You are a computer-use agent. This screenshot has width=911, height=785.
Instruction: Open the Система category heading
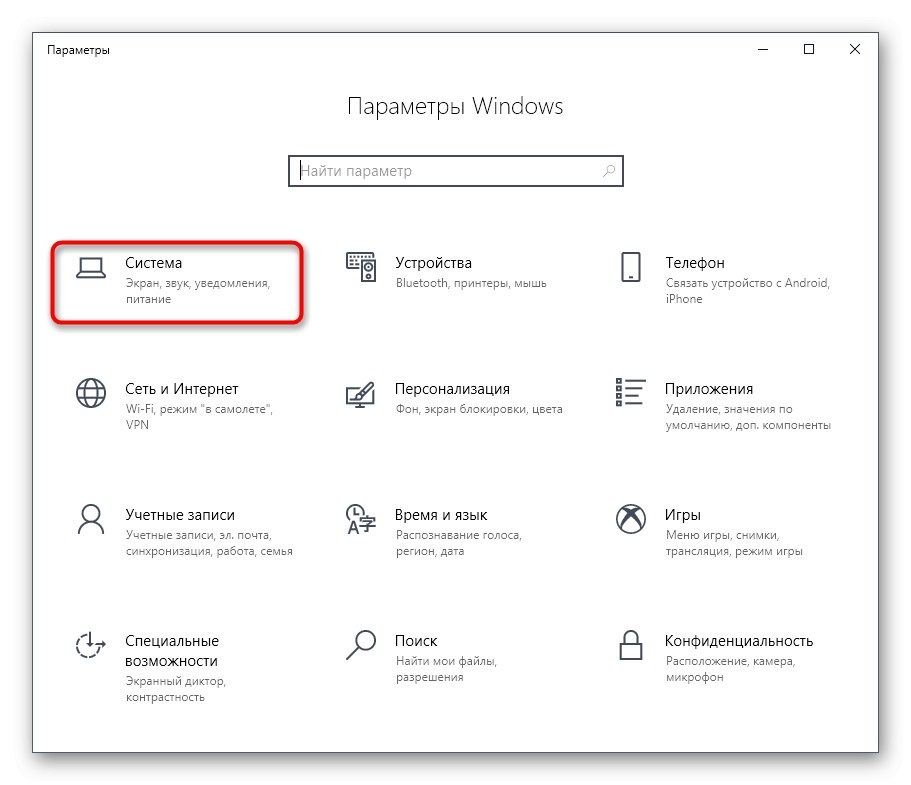click(x=153, y=263)
